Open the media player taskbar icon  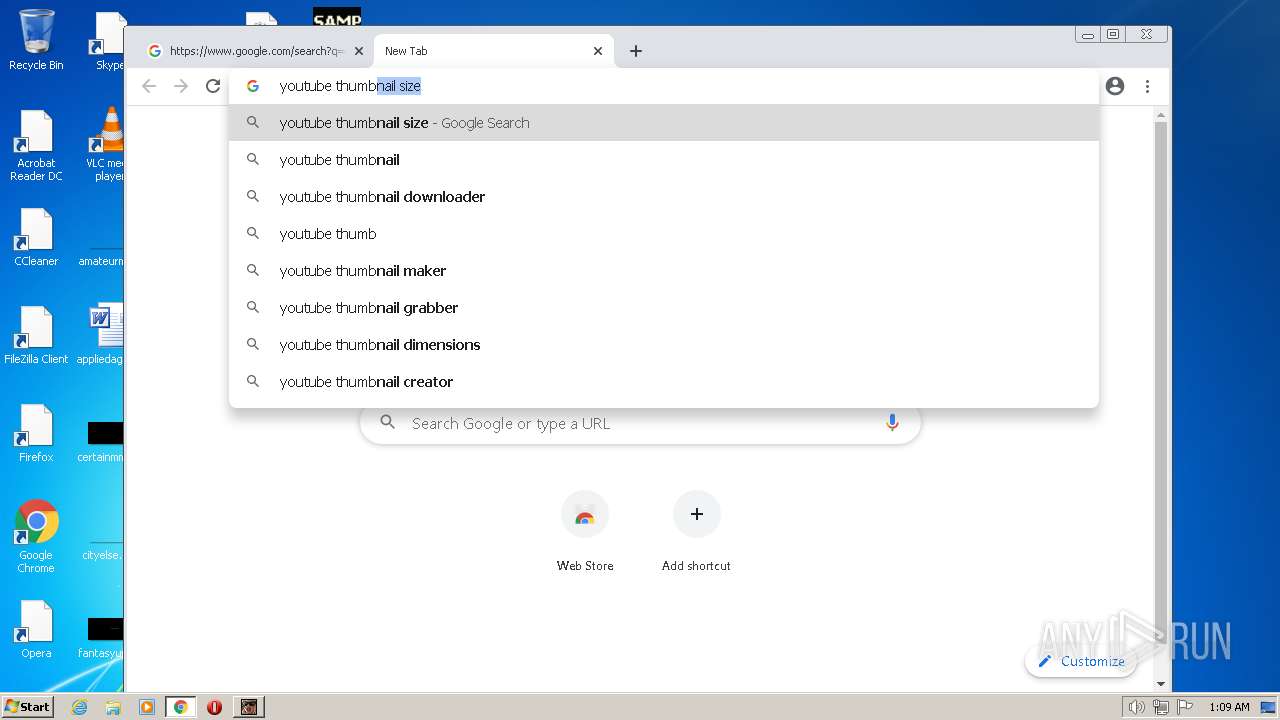[147, 707]
